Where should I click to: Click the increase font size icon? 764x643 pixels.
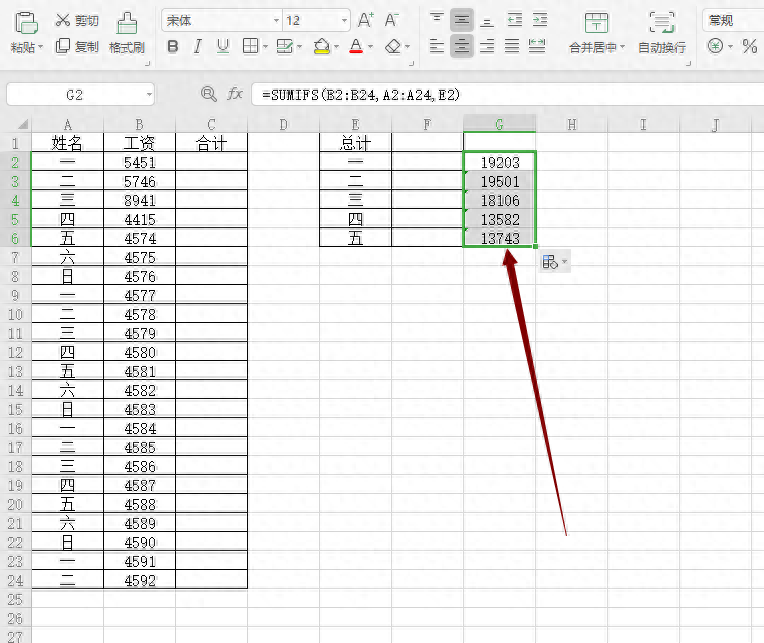click(365, 20)
